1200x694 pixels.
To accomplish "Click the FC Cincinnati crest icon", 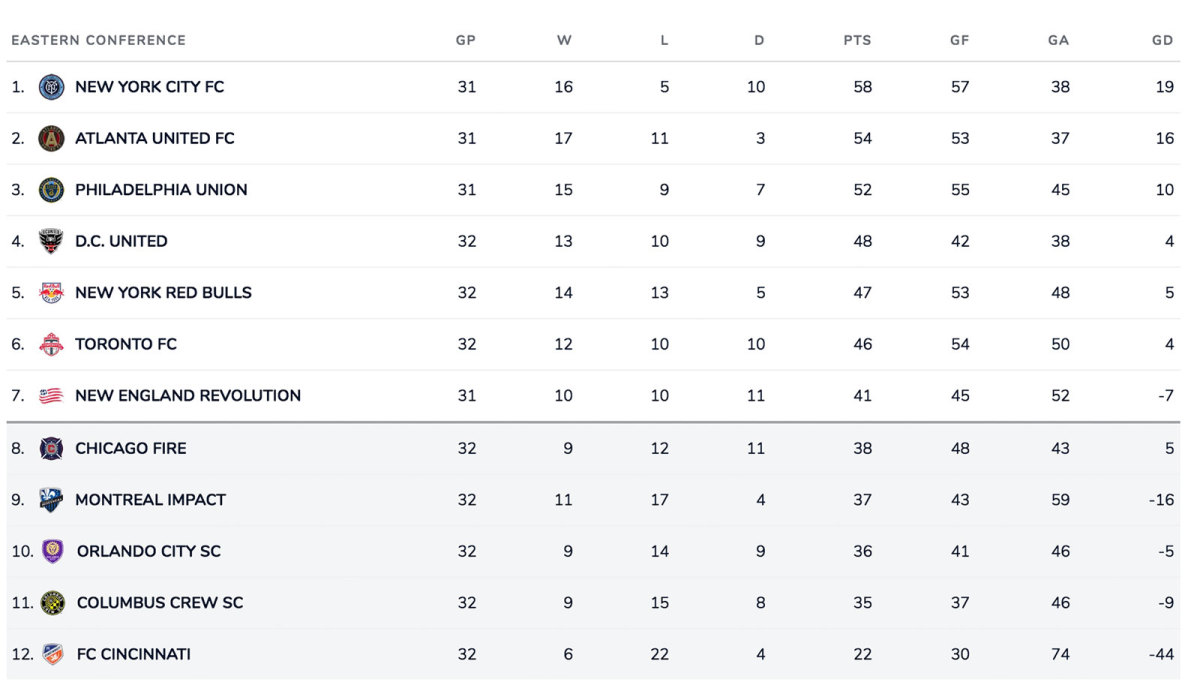I will click(x=53, y=654).
